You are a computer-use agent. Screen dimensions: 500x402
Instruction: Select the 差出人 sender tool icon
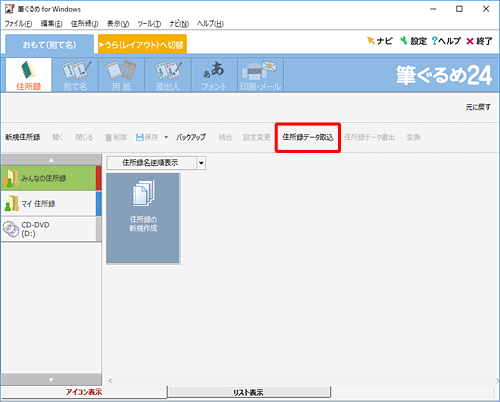168,75
